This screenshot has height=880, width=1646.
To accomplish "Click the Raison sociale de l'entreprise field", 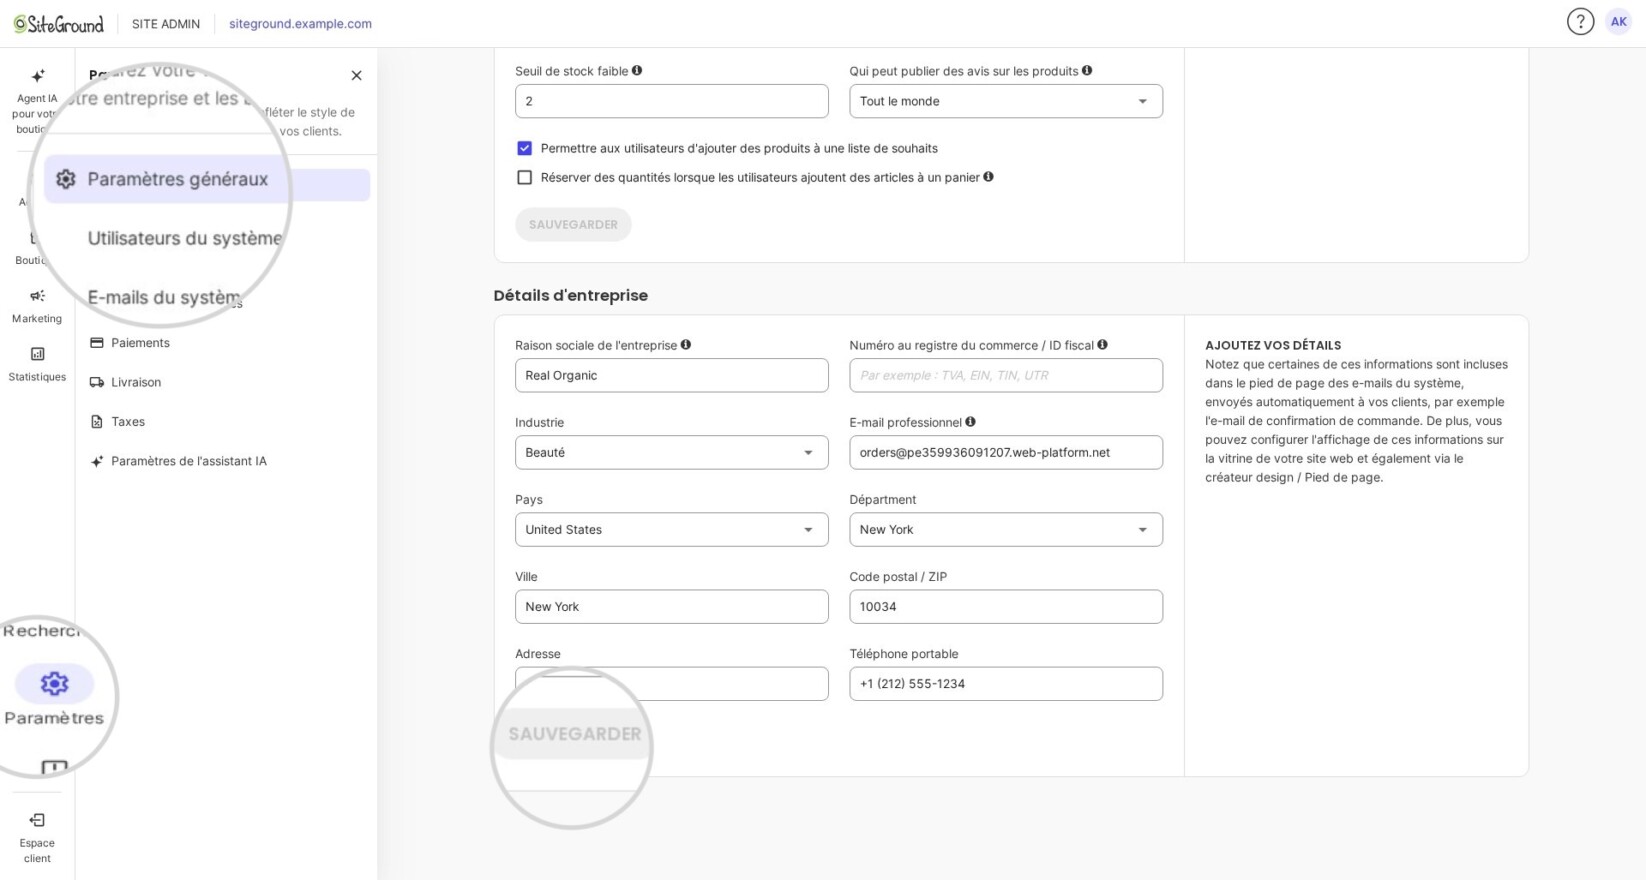I will pos(672,375).
